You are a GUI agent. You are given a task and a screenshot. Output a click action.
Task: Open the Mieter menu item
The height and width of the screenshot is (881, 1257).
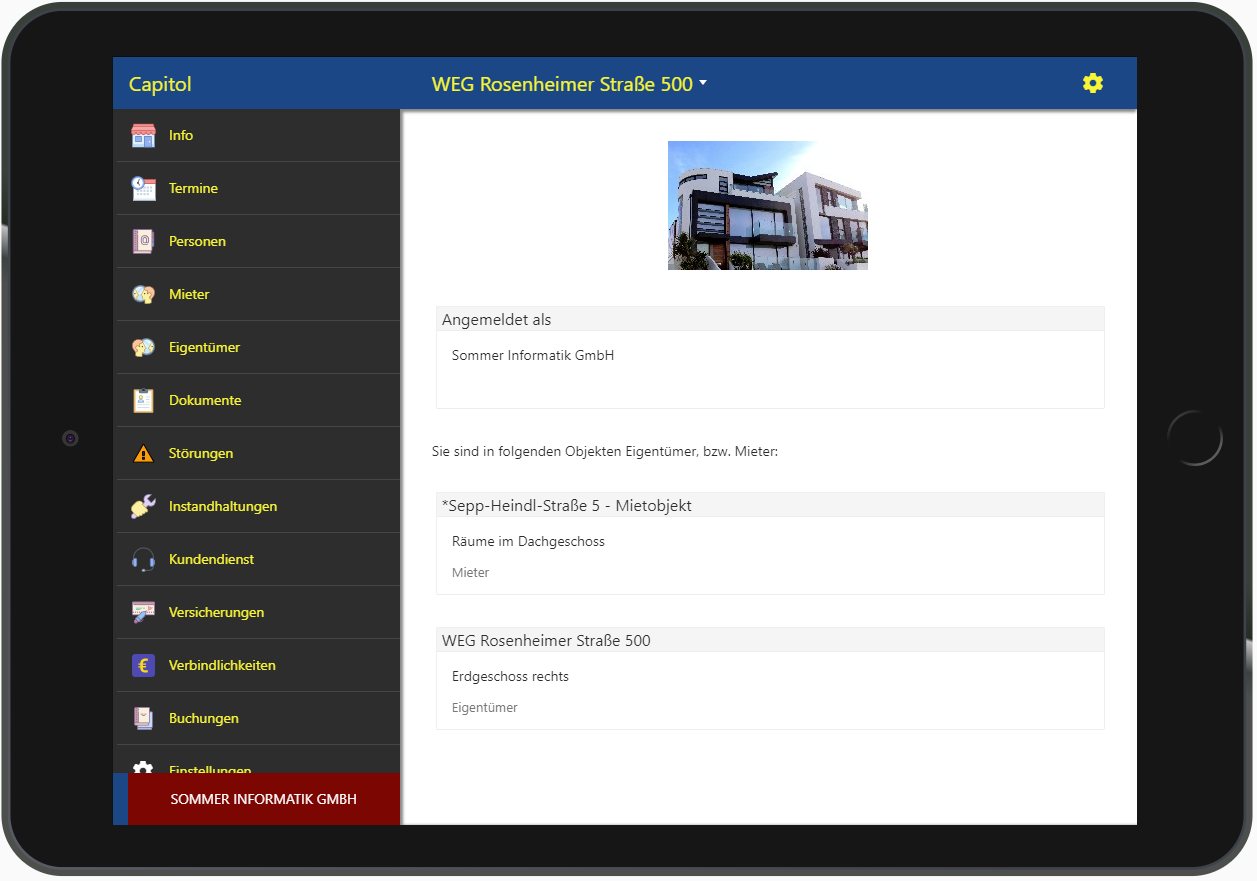tap(189, 295)
